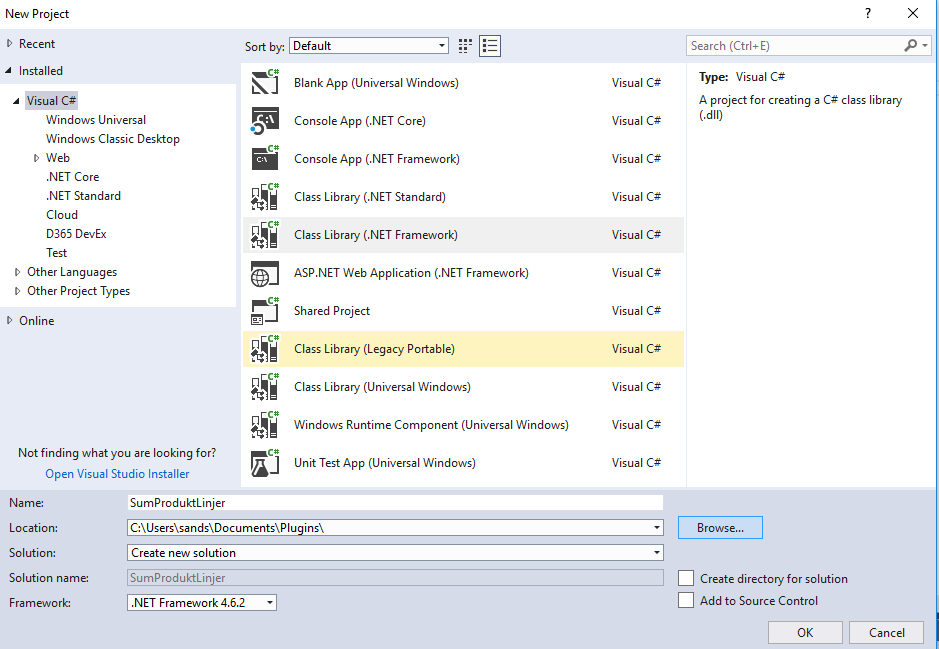
Task: Click the Windows Runtime Component template icon
Action: pos(265,425)
